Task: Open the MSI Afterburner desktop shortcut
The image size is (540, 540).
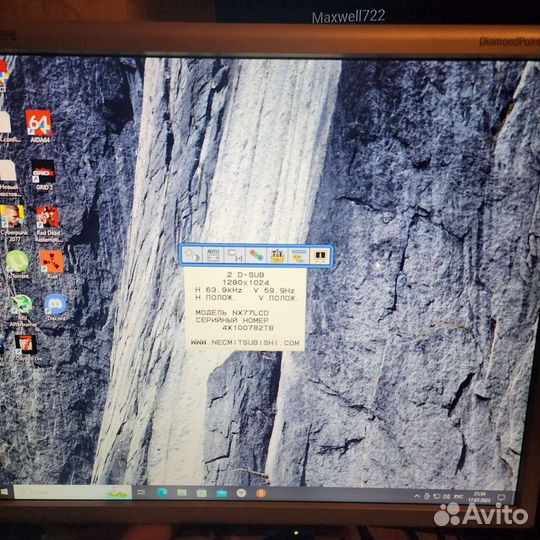Action: [x=22, y=310]
